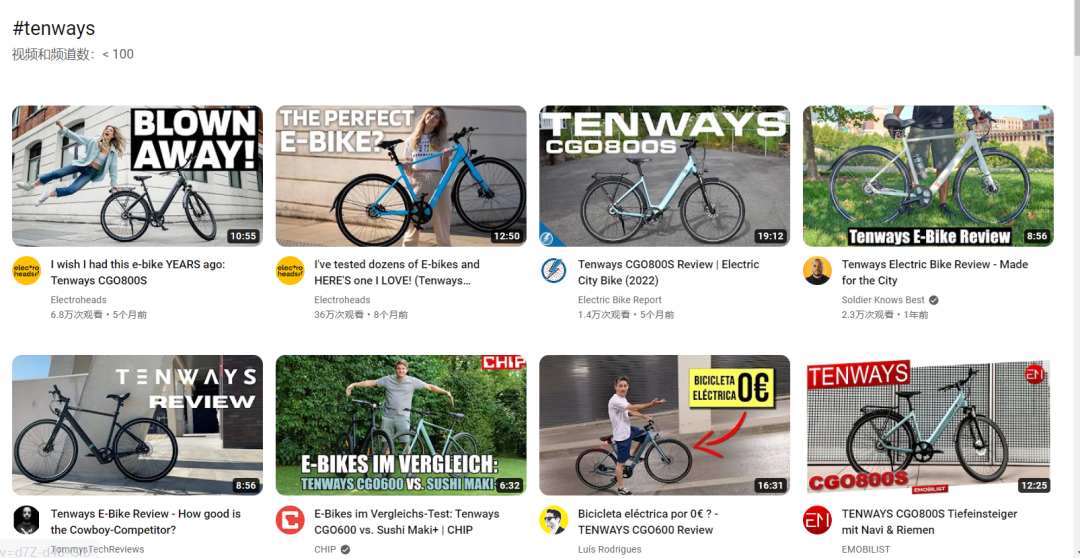The image size is (1080, 558).
Task: Open the TENWAYS CGO800S 19:12 thumbnail
Action: coord(664,176)
